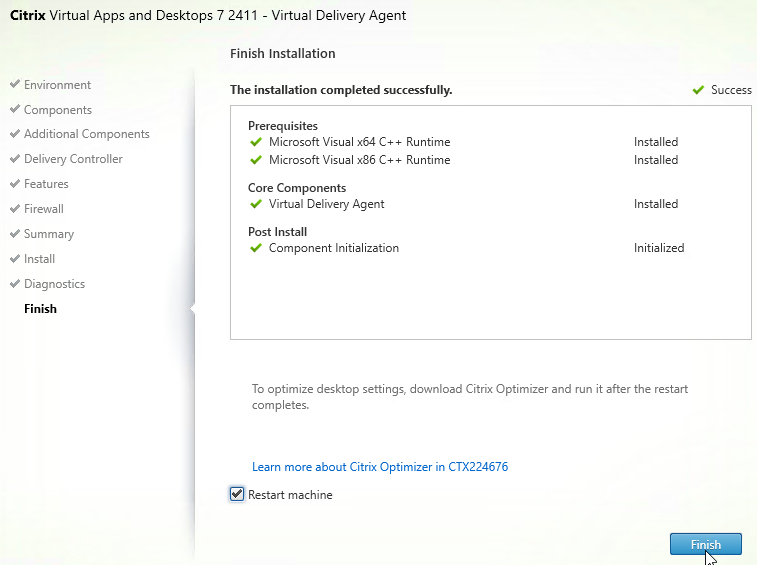This screenshot has width=757, height=565.
Task: Click gray checkmark beside Environment
Action: [x=15, y=84]
